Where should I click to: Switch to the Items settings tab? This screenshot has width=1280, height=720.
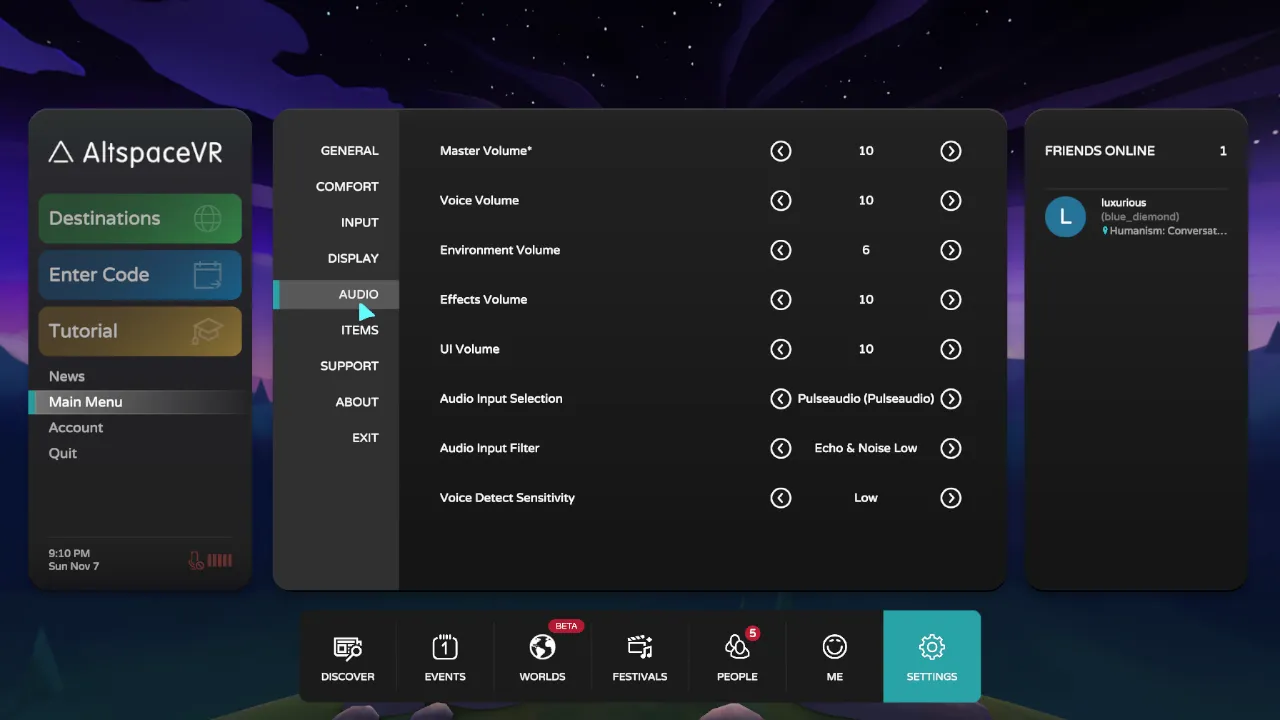(359, 330)
